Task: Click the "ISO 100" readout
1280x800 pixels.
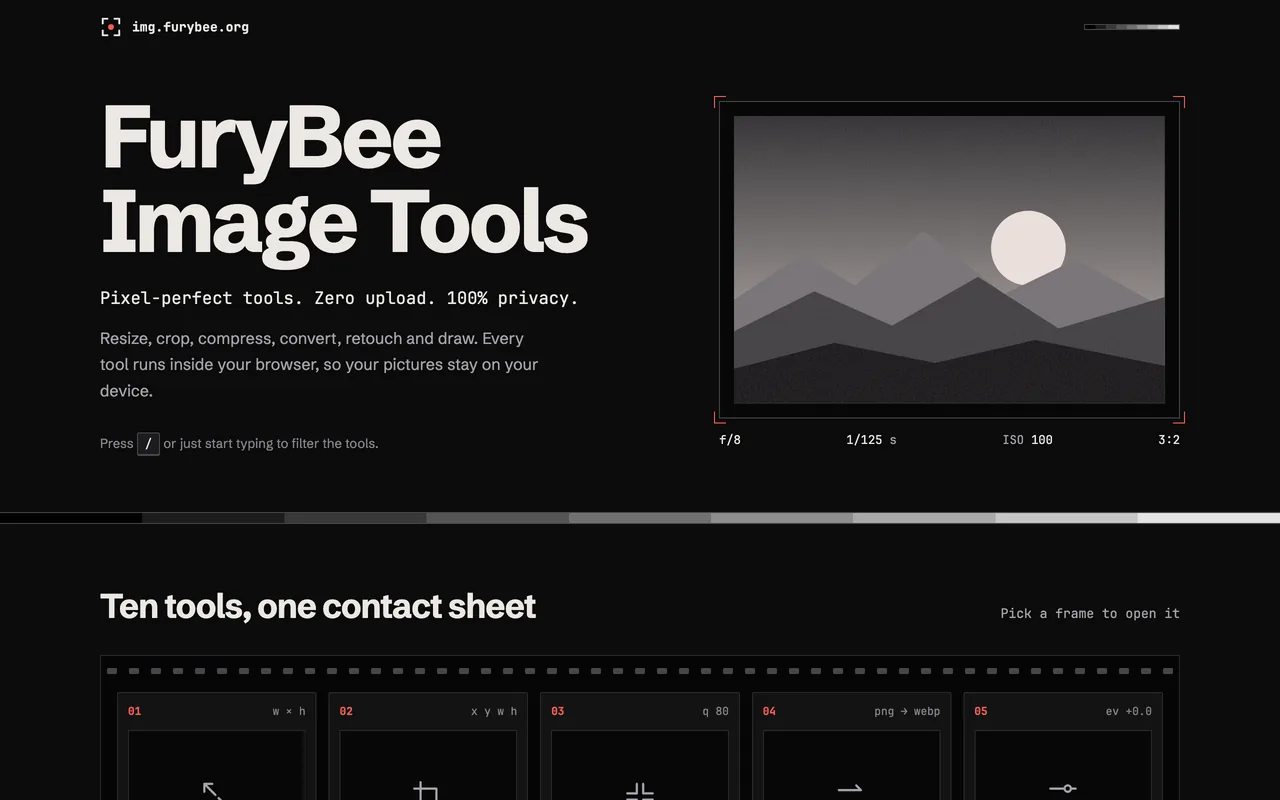Action: click(x=1027, y=440)
